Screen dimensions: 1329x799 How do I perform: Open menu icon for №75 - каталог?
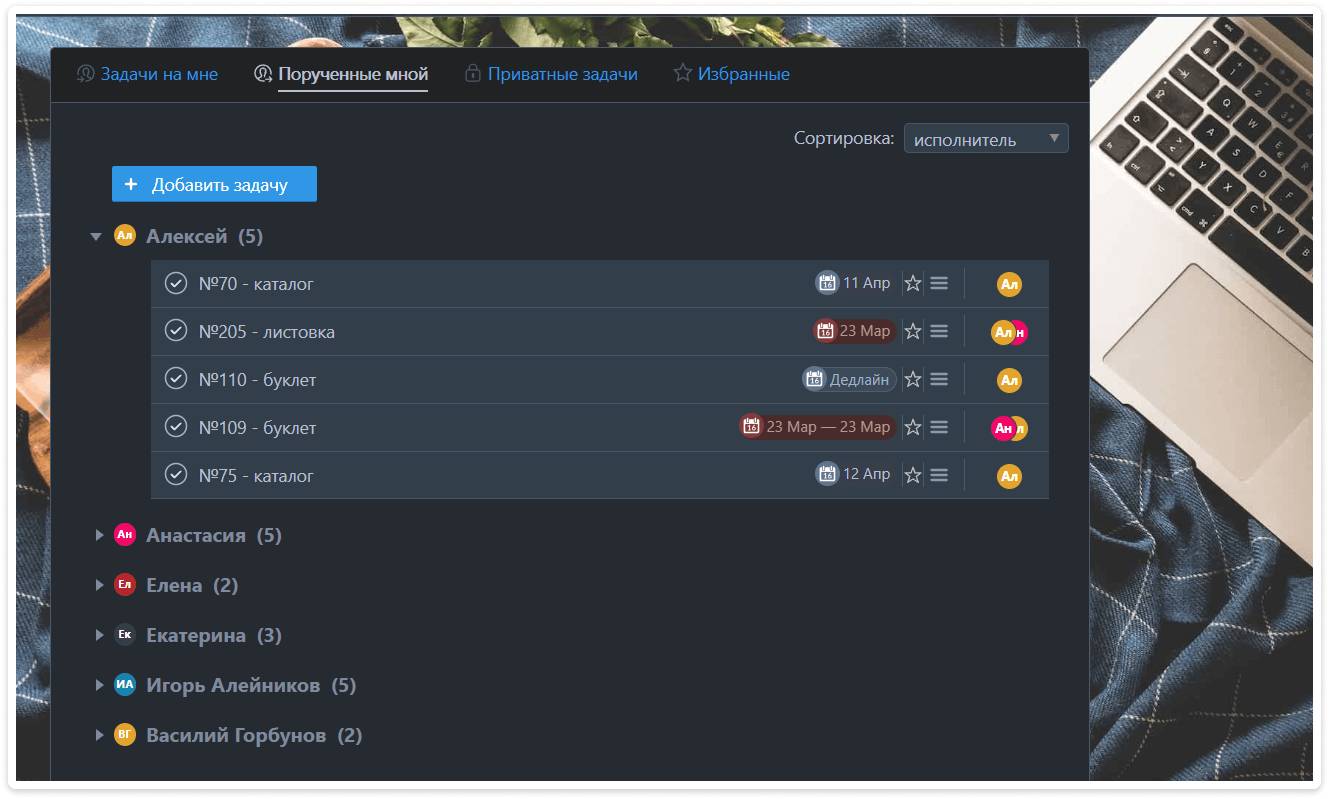pos(938,475)
